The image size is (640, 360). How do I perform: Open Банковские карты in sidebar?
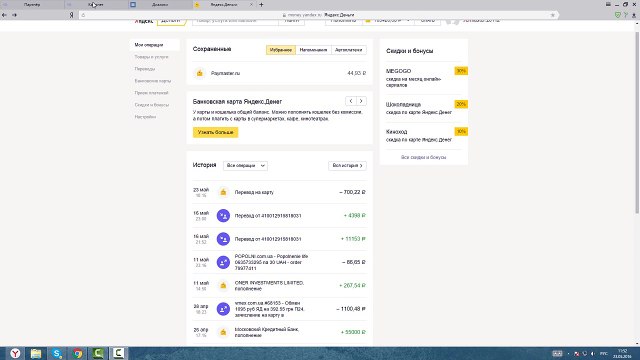coord(153,81)
